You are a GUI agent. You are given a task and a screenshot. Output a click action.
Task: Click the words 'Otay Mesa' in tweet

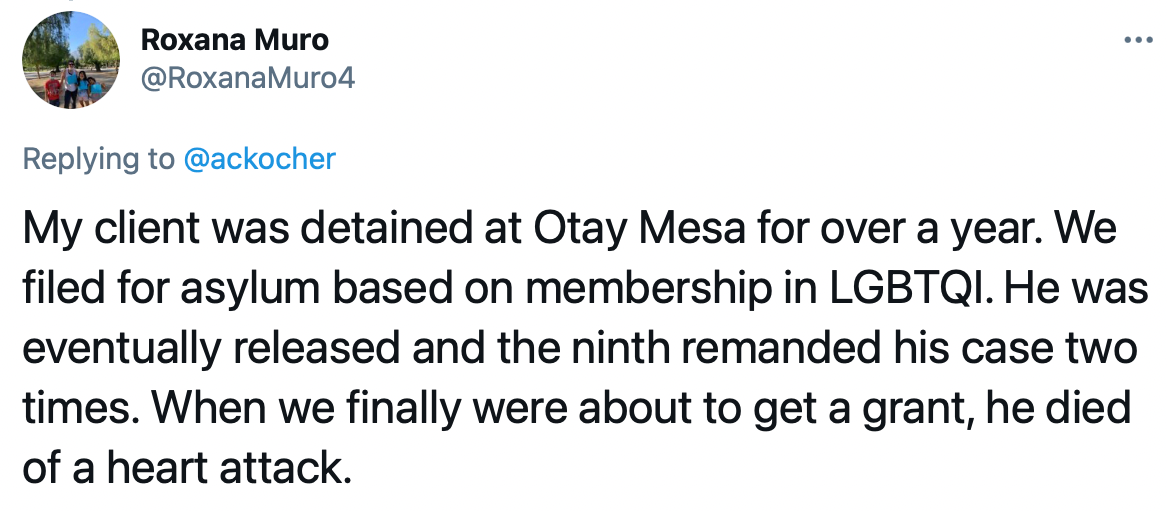639,229
